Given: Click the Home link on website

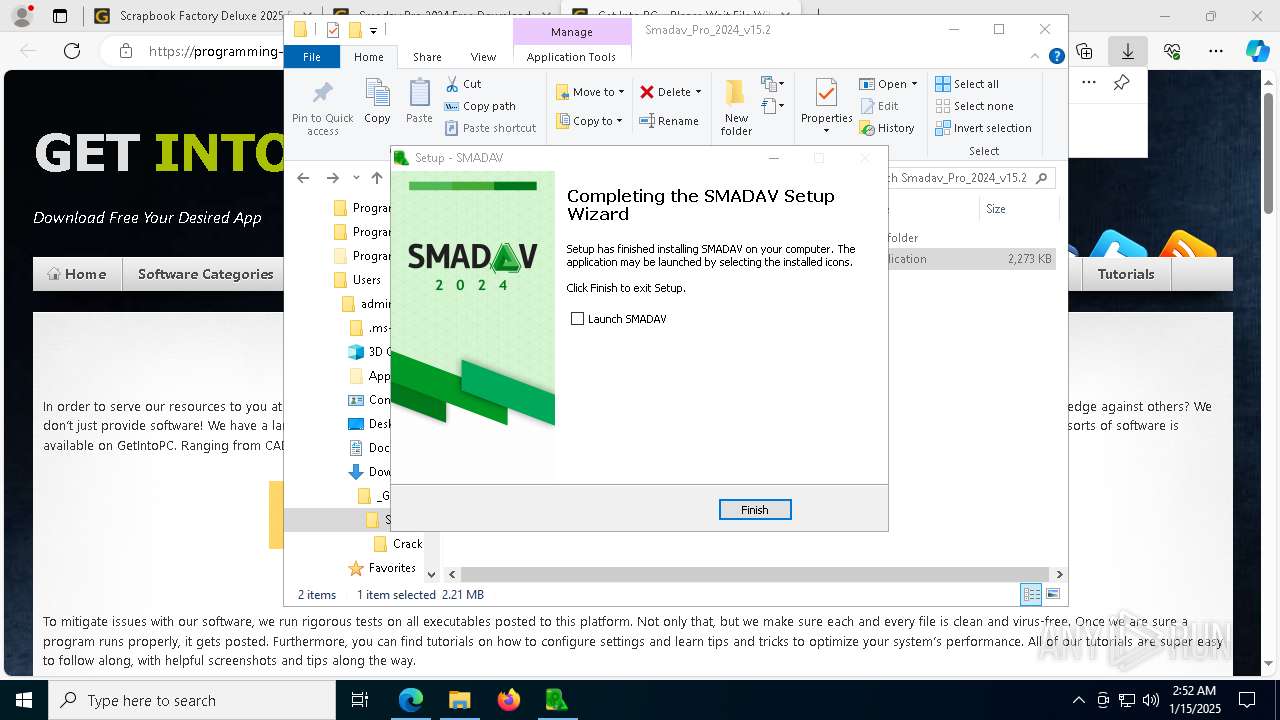Looking at the screenshot, I should pos(77,274).
